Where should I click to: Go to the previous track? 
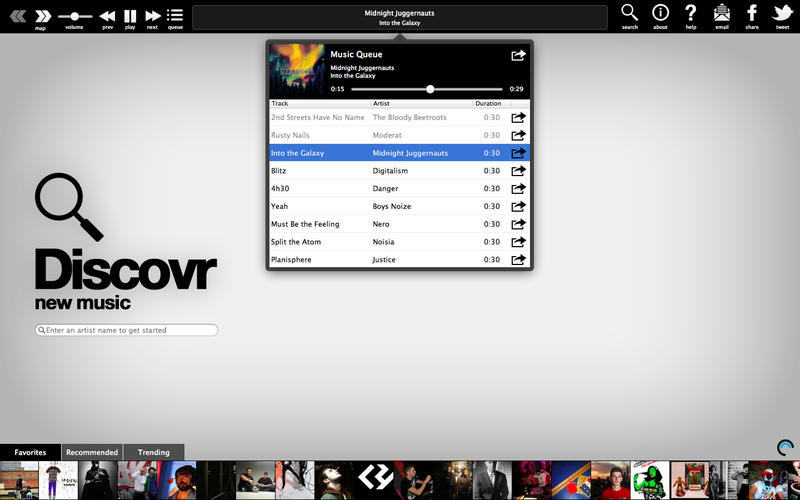coord(107,16)
